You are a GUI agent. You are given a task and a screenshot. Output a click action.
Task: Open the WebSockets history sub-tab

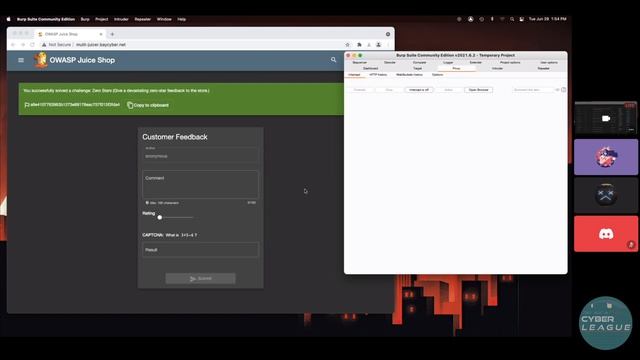point(409,75)
